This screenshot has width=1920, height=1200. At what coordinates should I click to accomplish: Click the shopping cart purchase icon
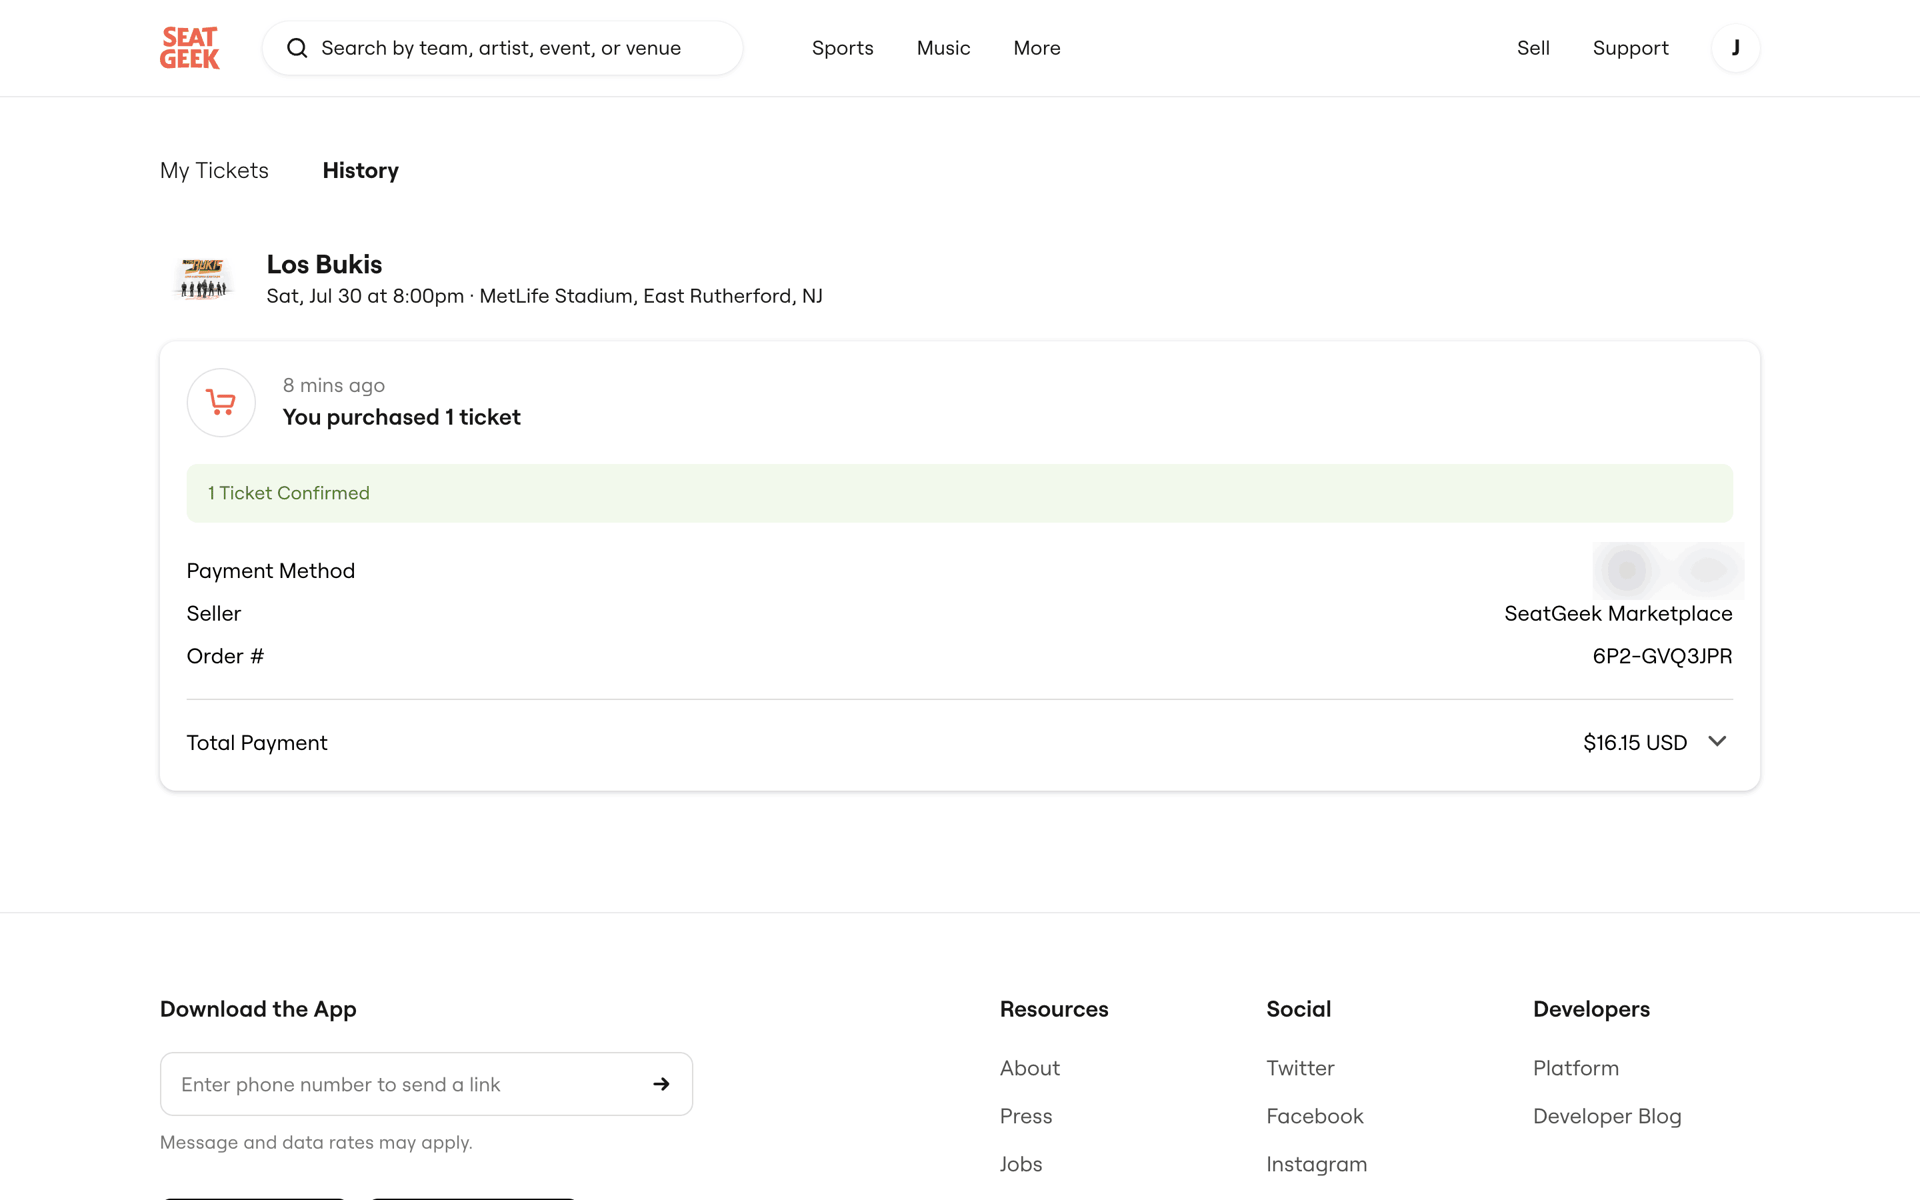coord(221,402)
